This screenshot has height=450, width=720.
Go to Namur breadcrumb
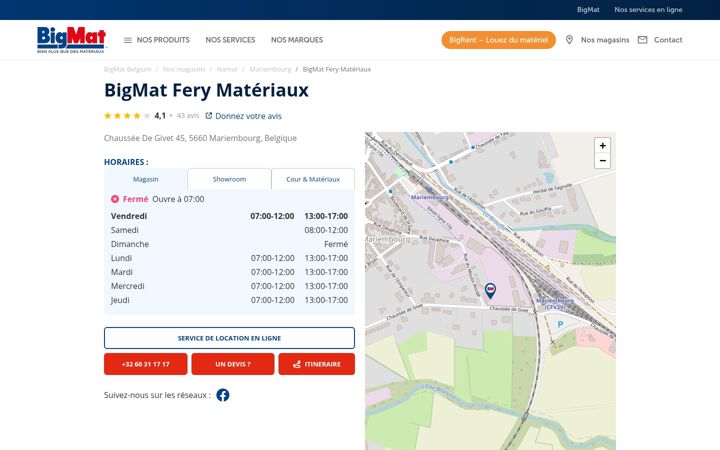[227, 69]
